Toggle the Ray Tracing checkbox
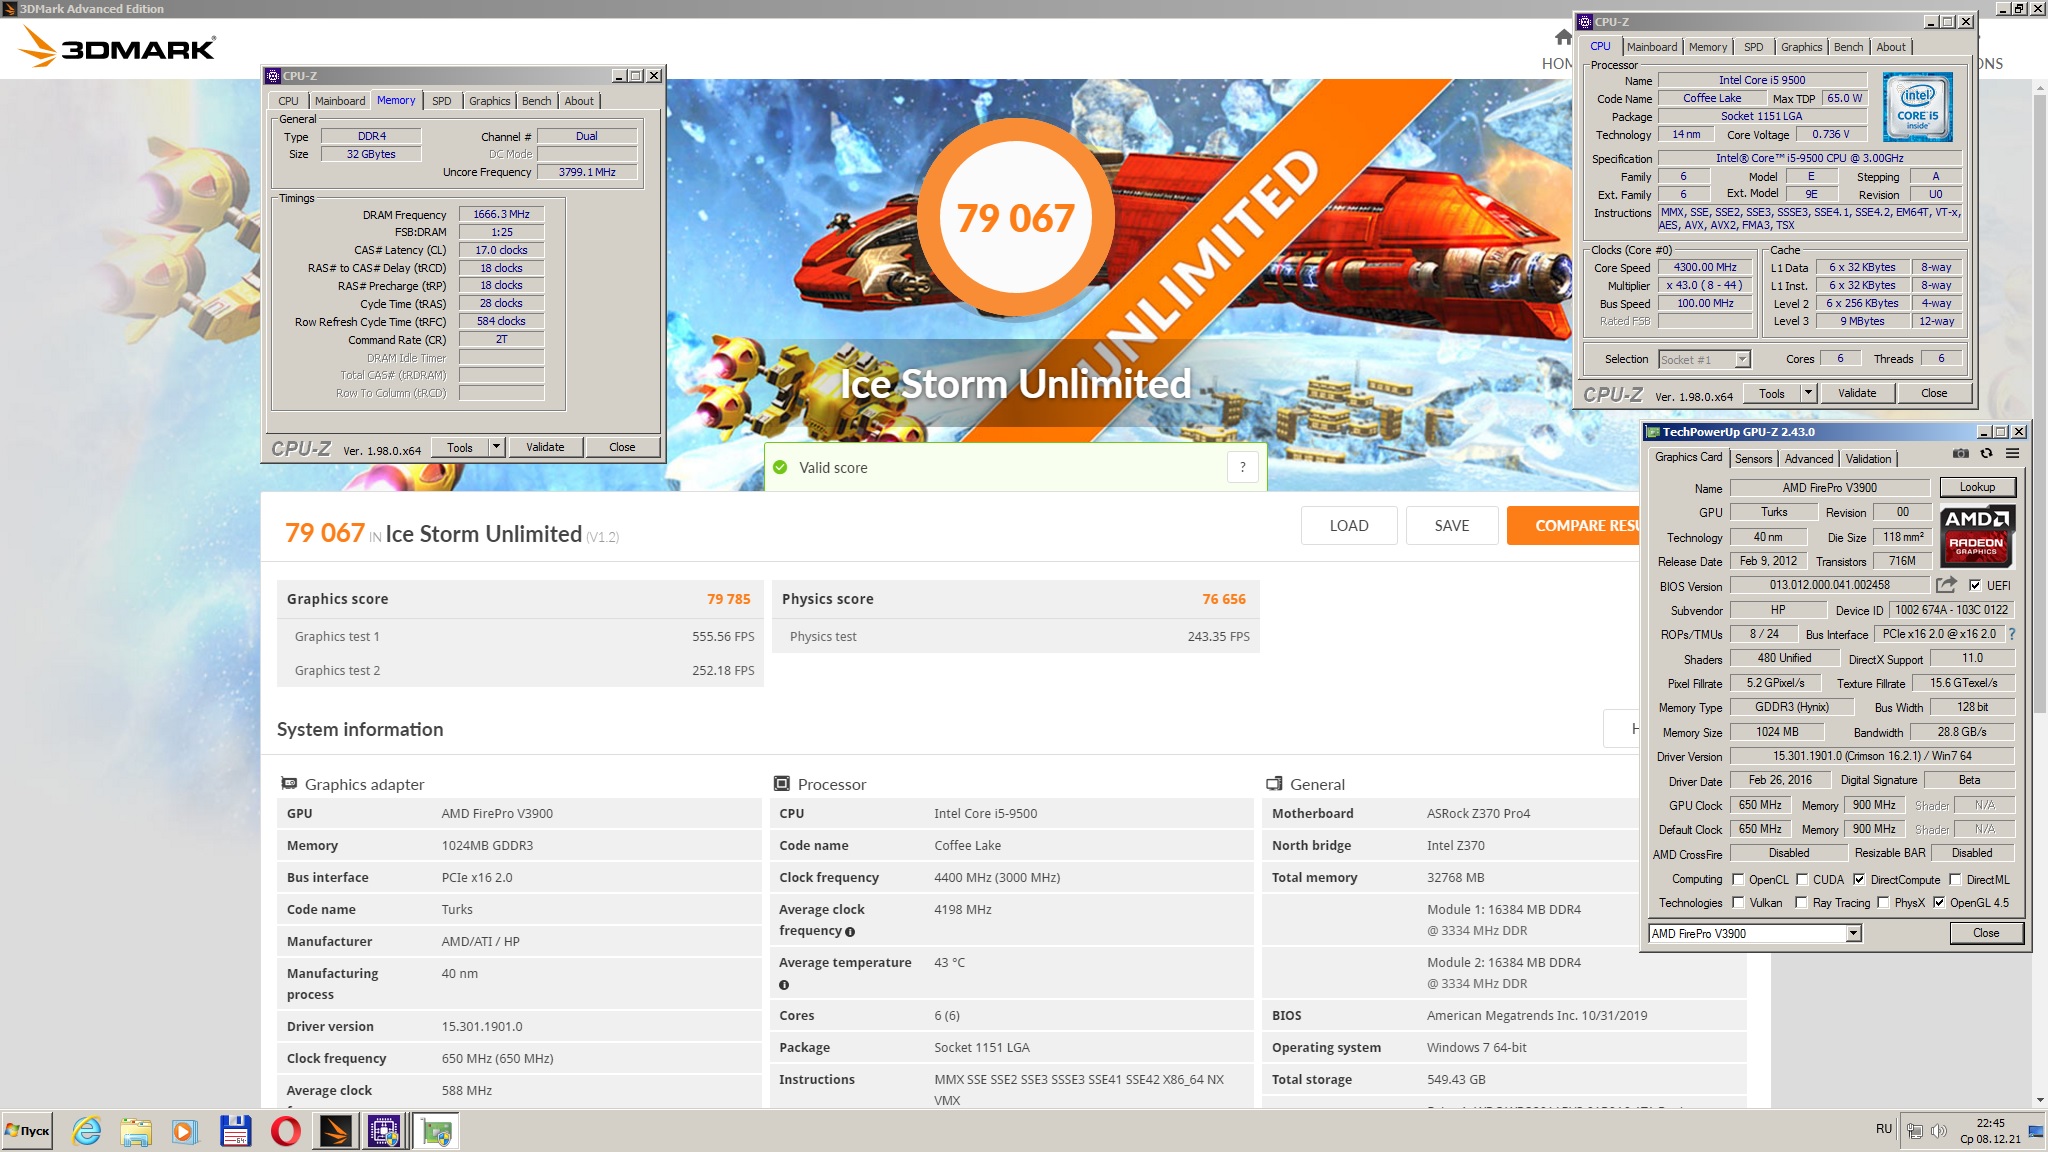This screenshot has width=2048, height=1152. coord(1802,902)
